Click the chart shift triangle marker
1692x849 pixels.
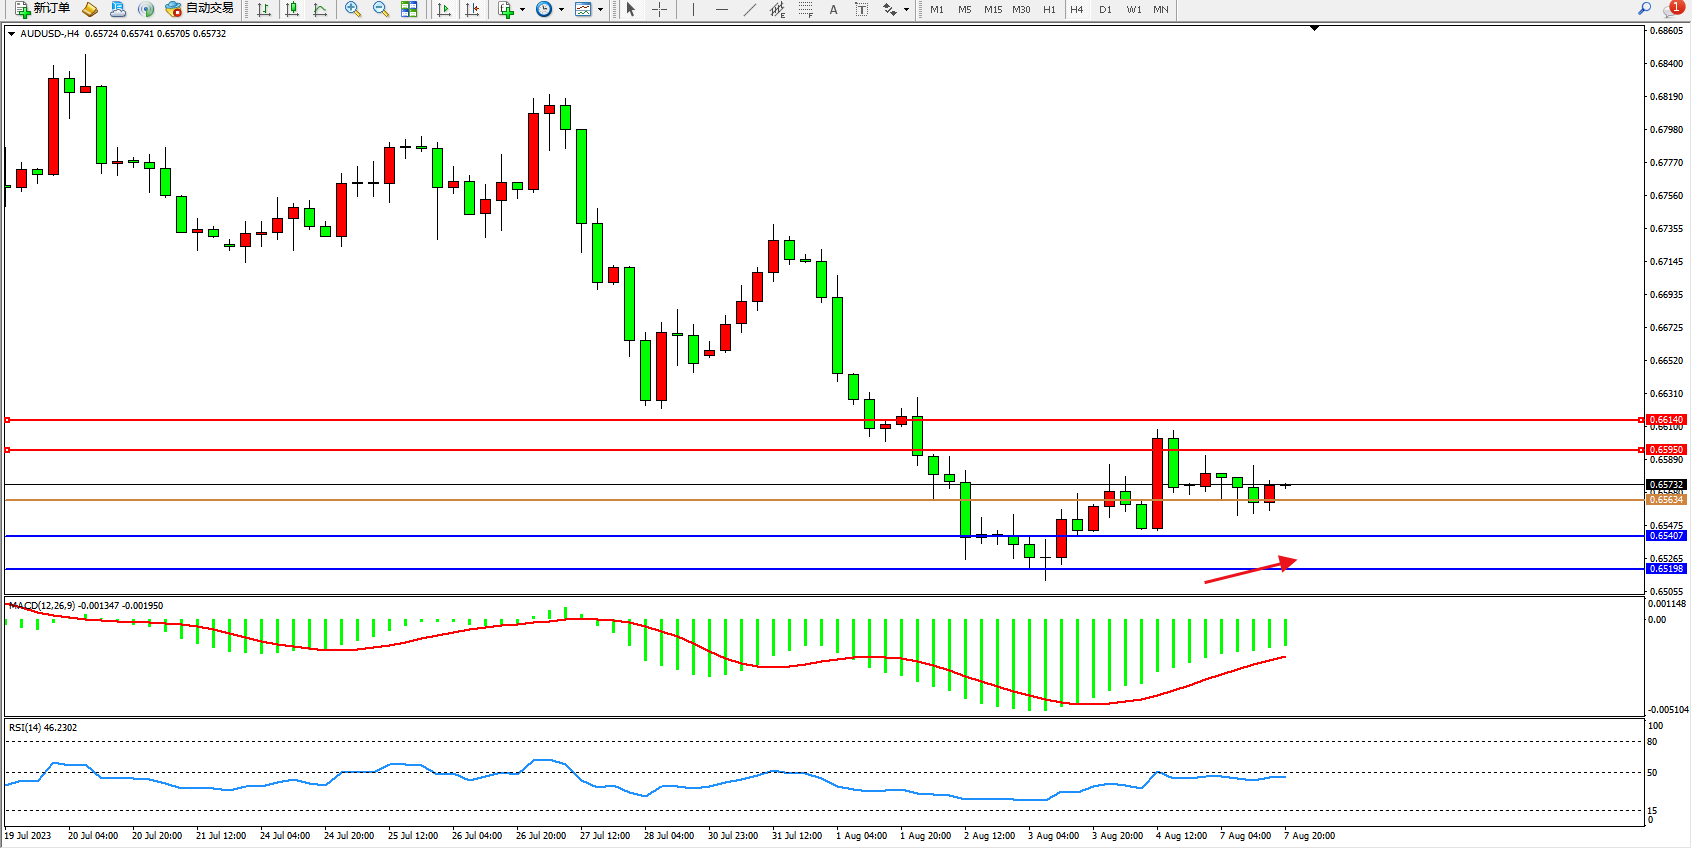(x=1314, y=29)
